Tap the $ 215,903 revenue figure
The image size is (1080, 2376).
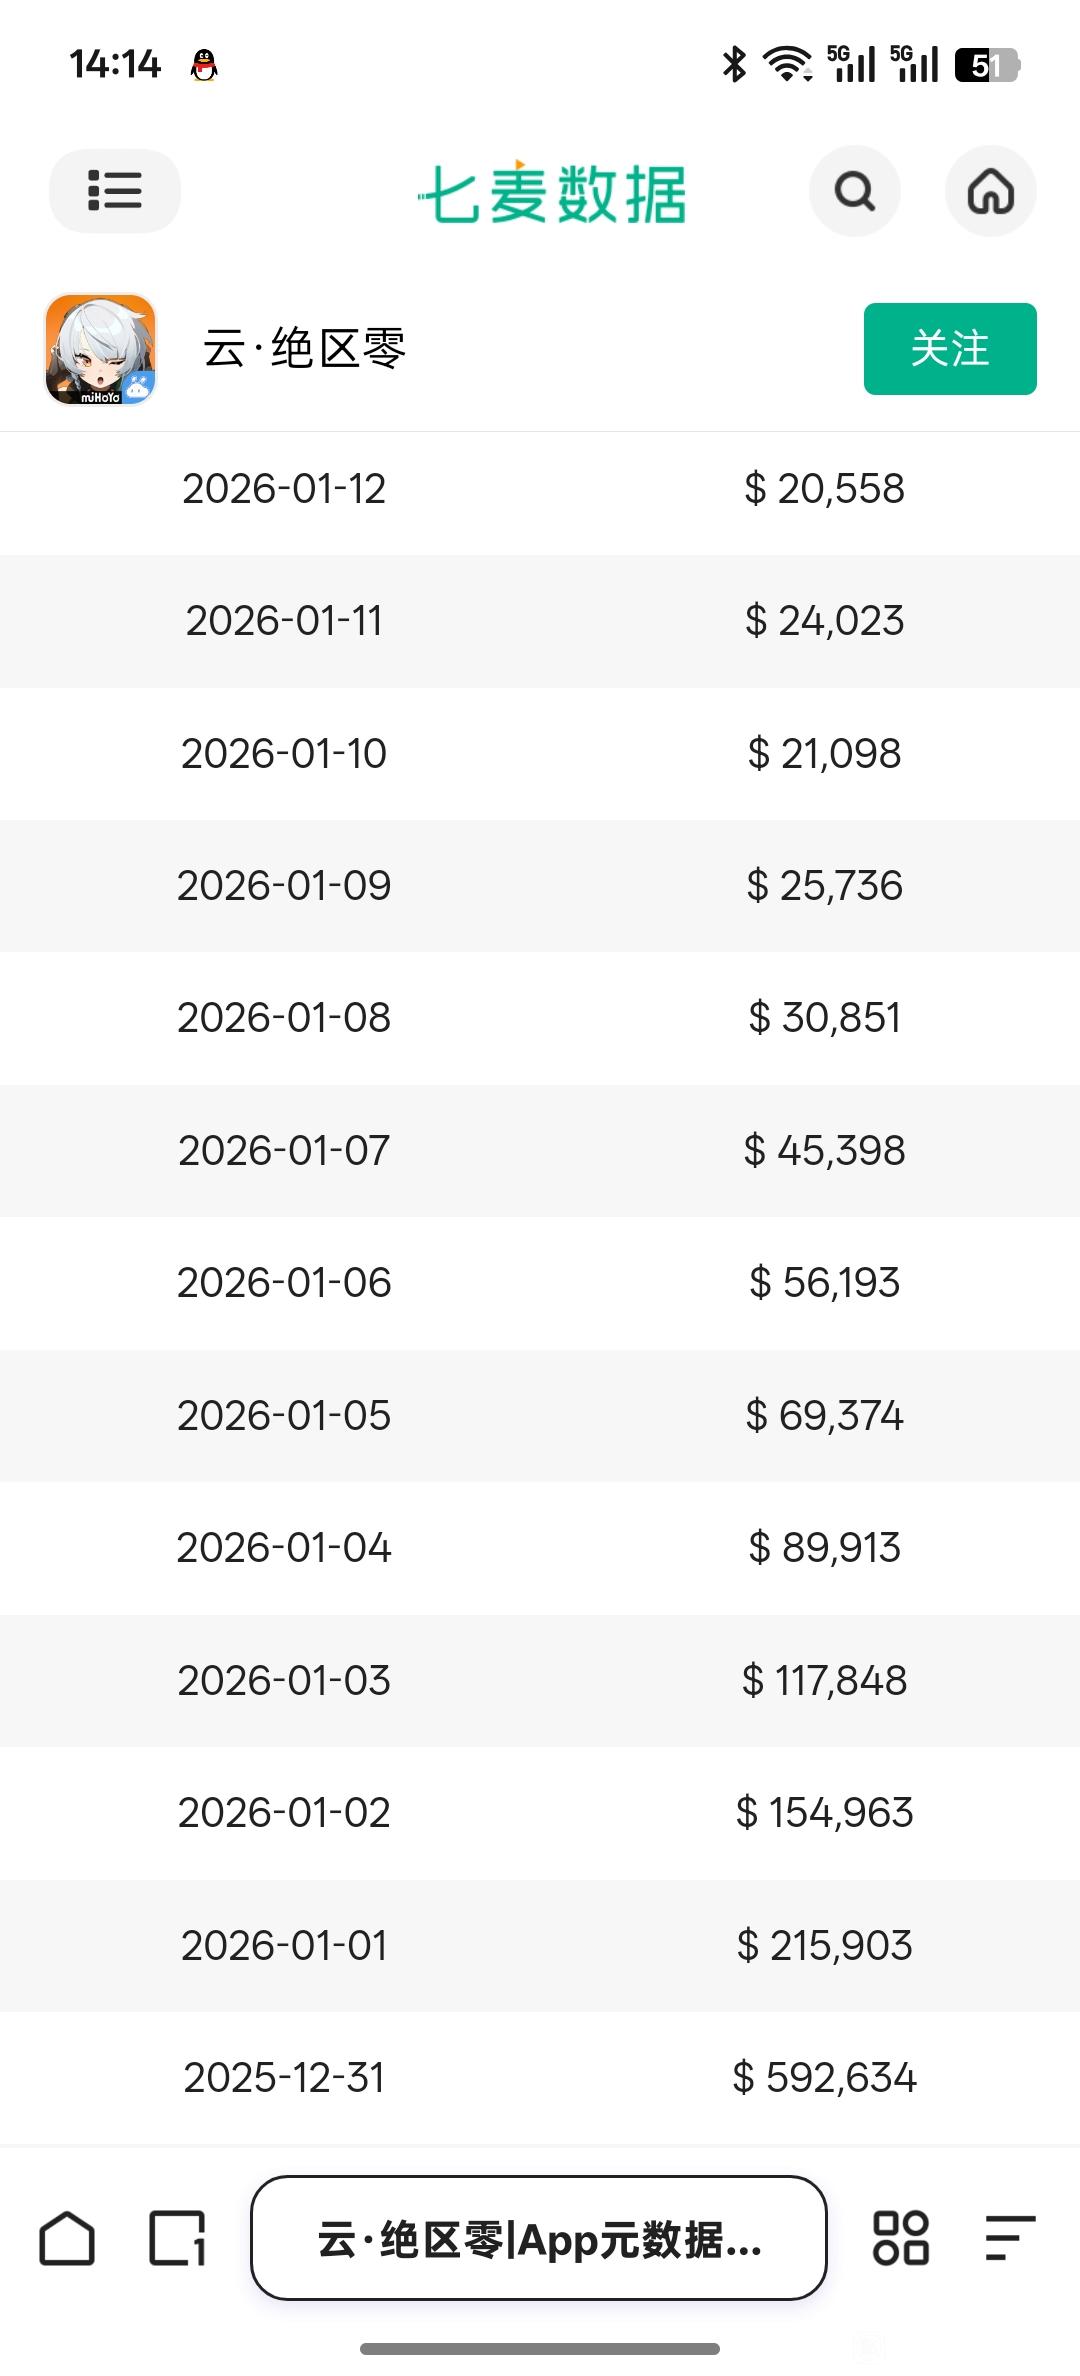[x=824, y=1946]
